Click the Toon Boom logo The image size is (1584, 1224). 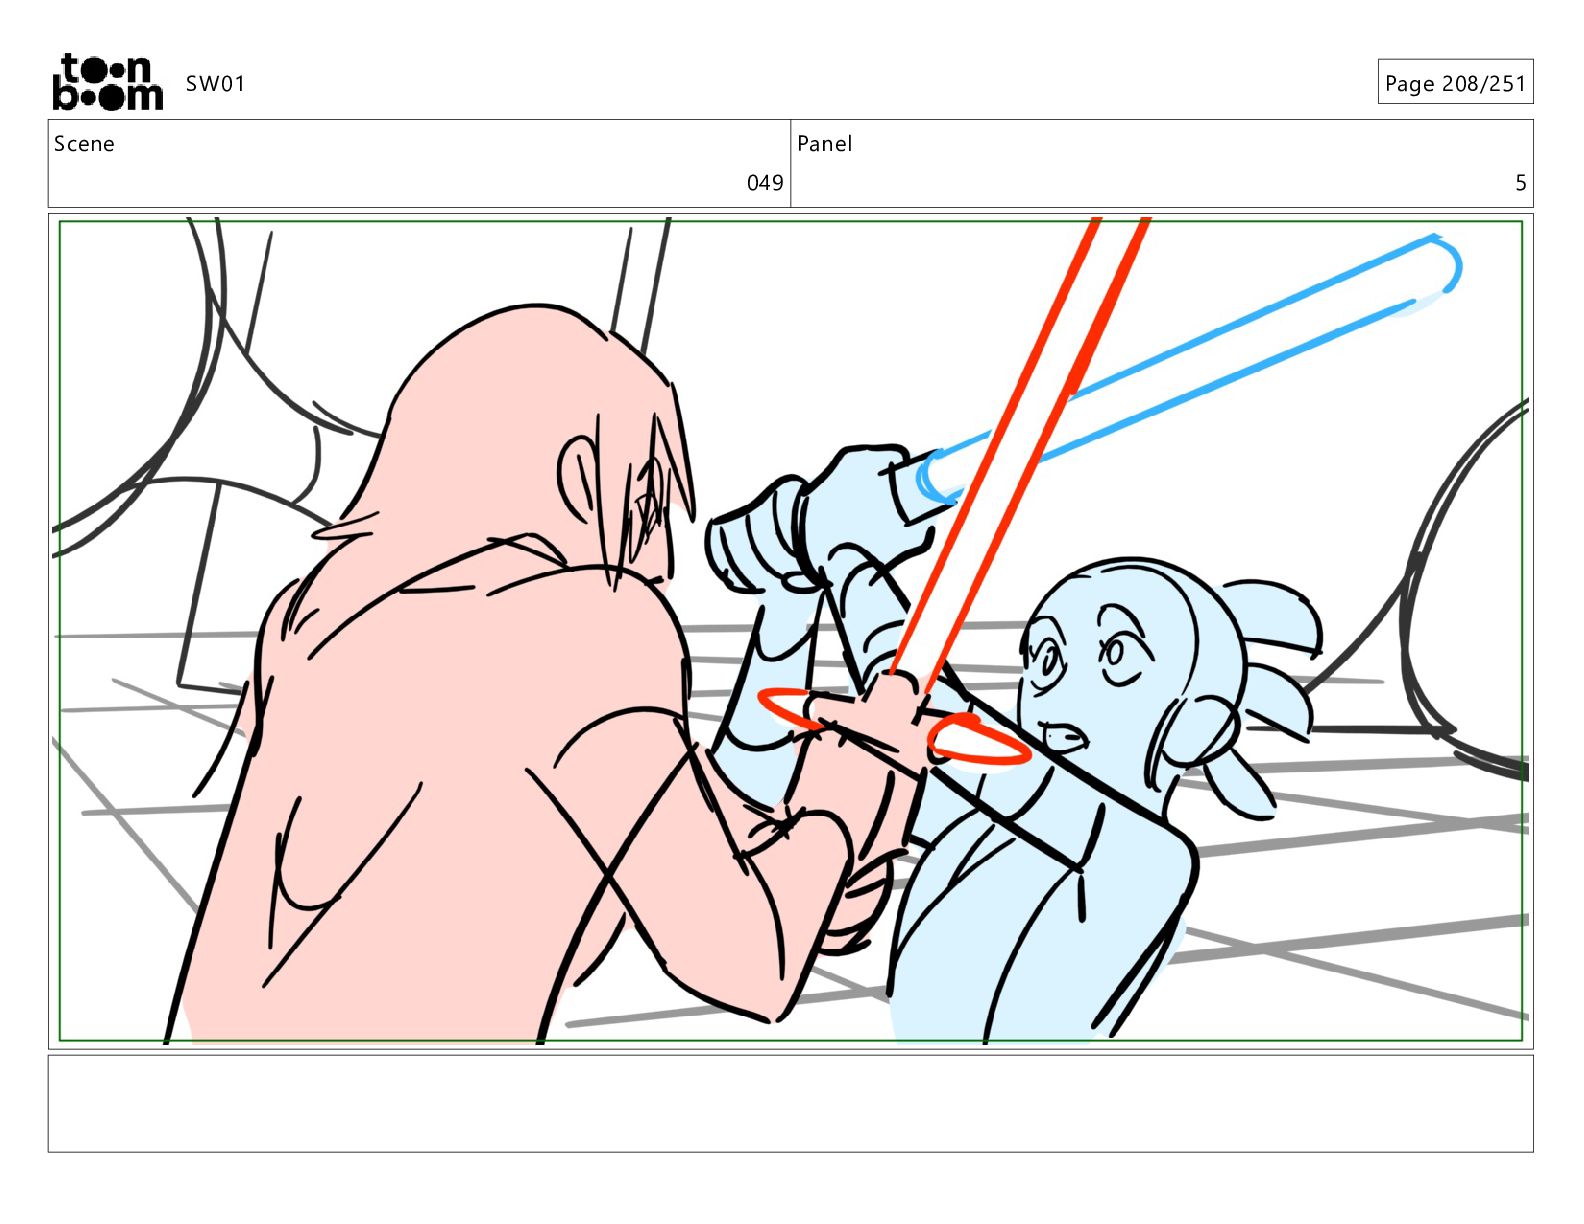(108, 82)
